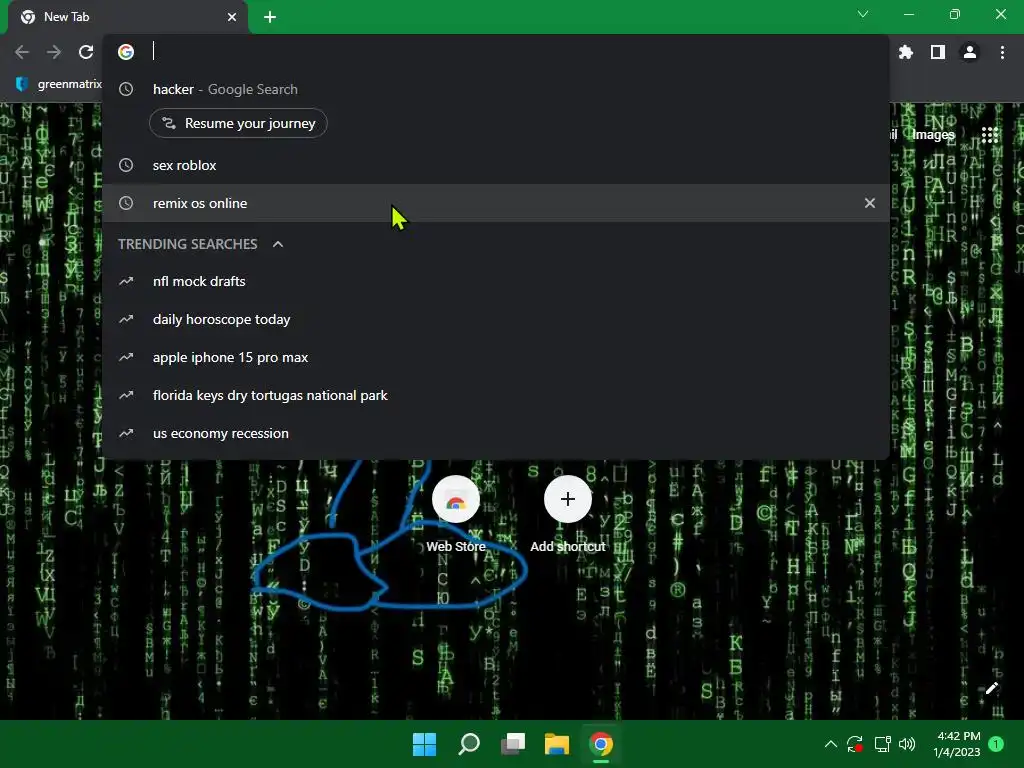Open the Extensions puzzle icon
The height and width of the screenshot is (768, 1024).
click(906, 52)
